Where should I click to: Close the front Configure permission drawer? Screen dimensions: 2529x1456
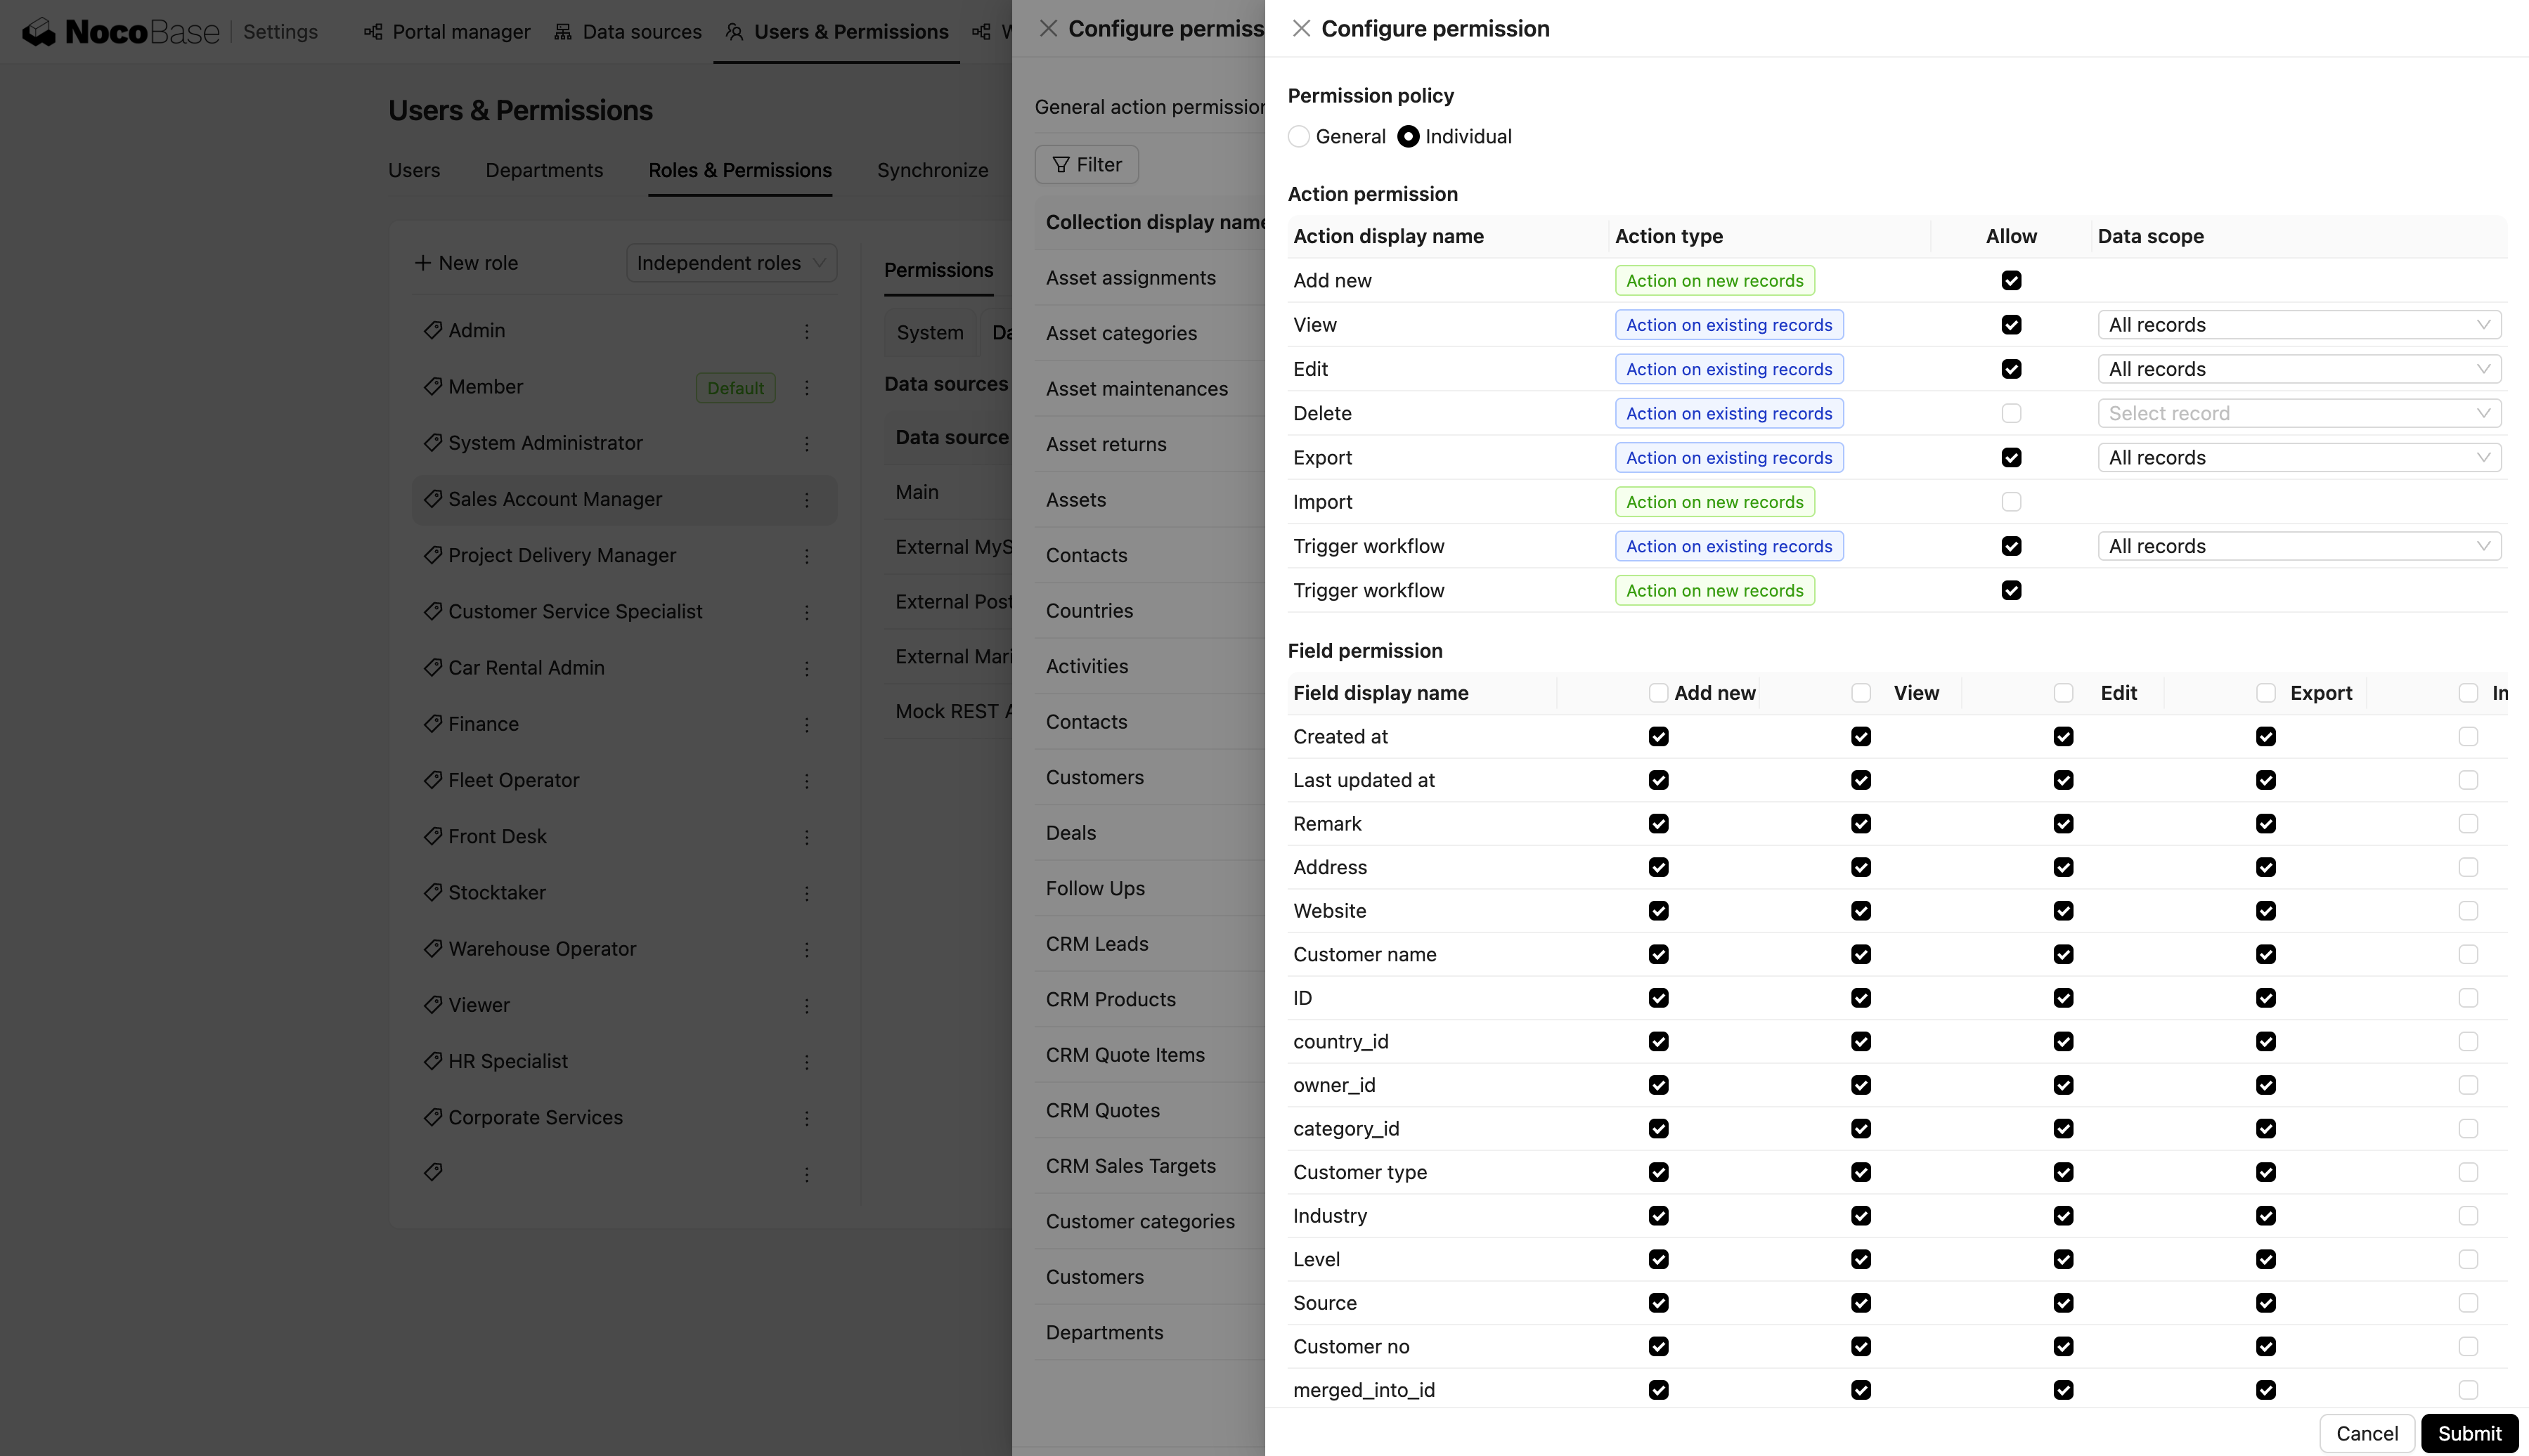click(x=1301, y=28)
